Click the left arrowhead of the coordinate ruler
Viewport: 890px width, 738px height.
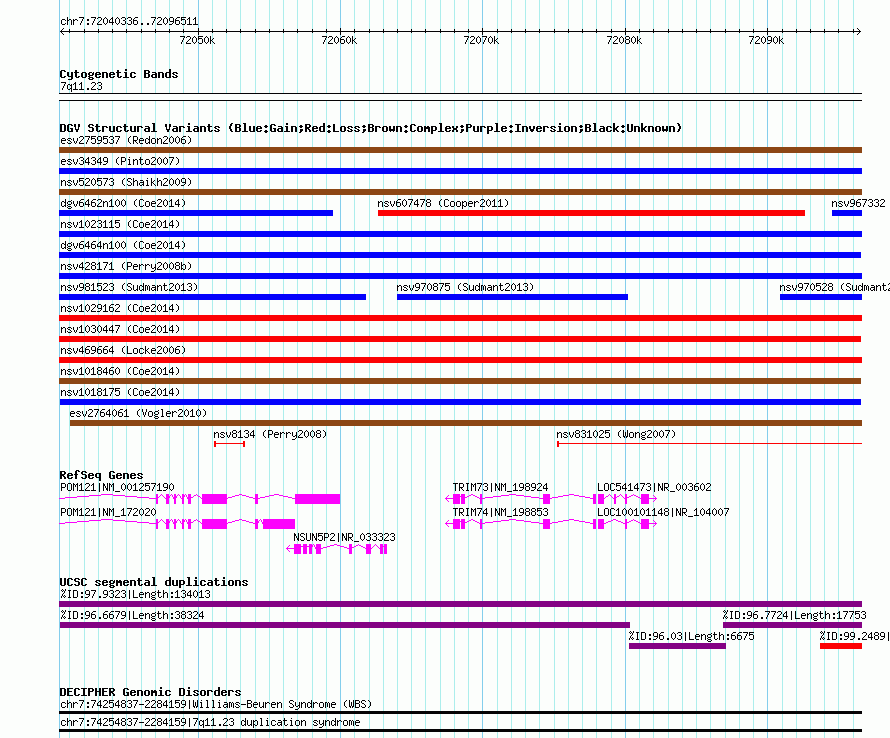click(62, 32)
